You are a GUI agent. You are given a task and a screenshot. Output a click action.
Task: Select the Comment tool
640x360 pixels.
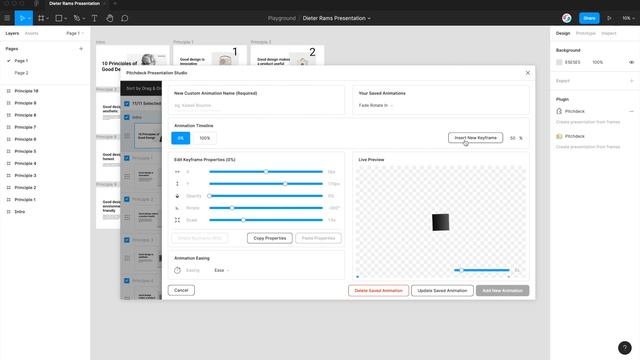pos(124,18)
